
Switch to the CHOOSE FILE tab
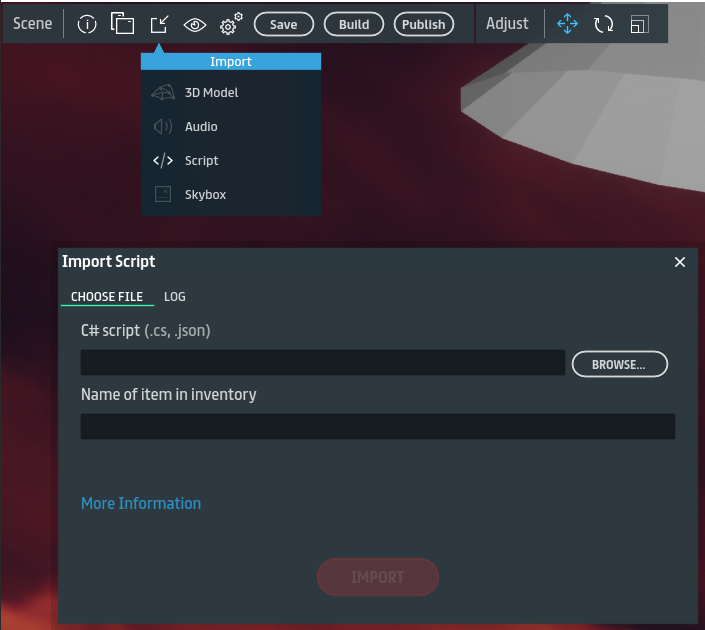click(107, 297)
